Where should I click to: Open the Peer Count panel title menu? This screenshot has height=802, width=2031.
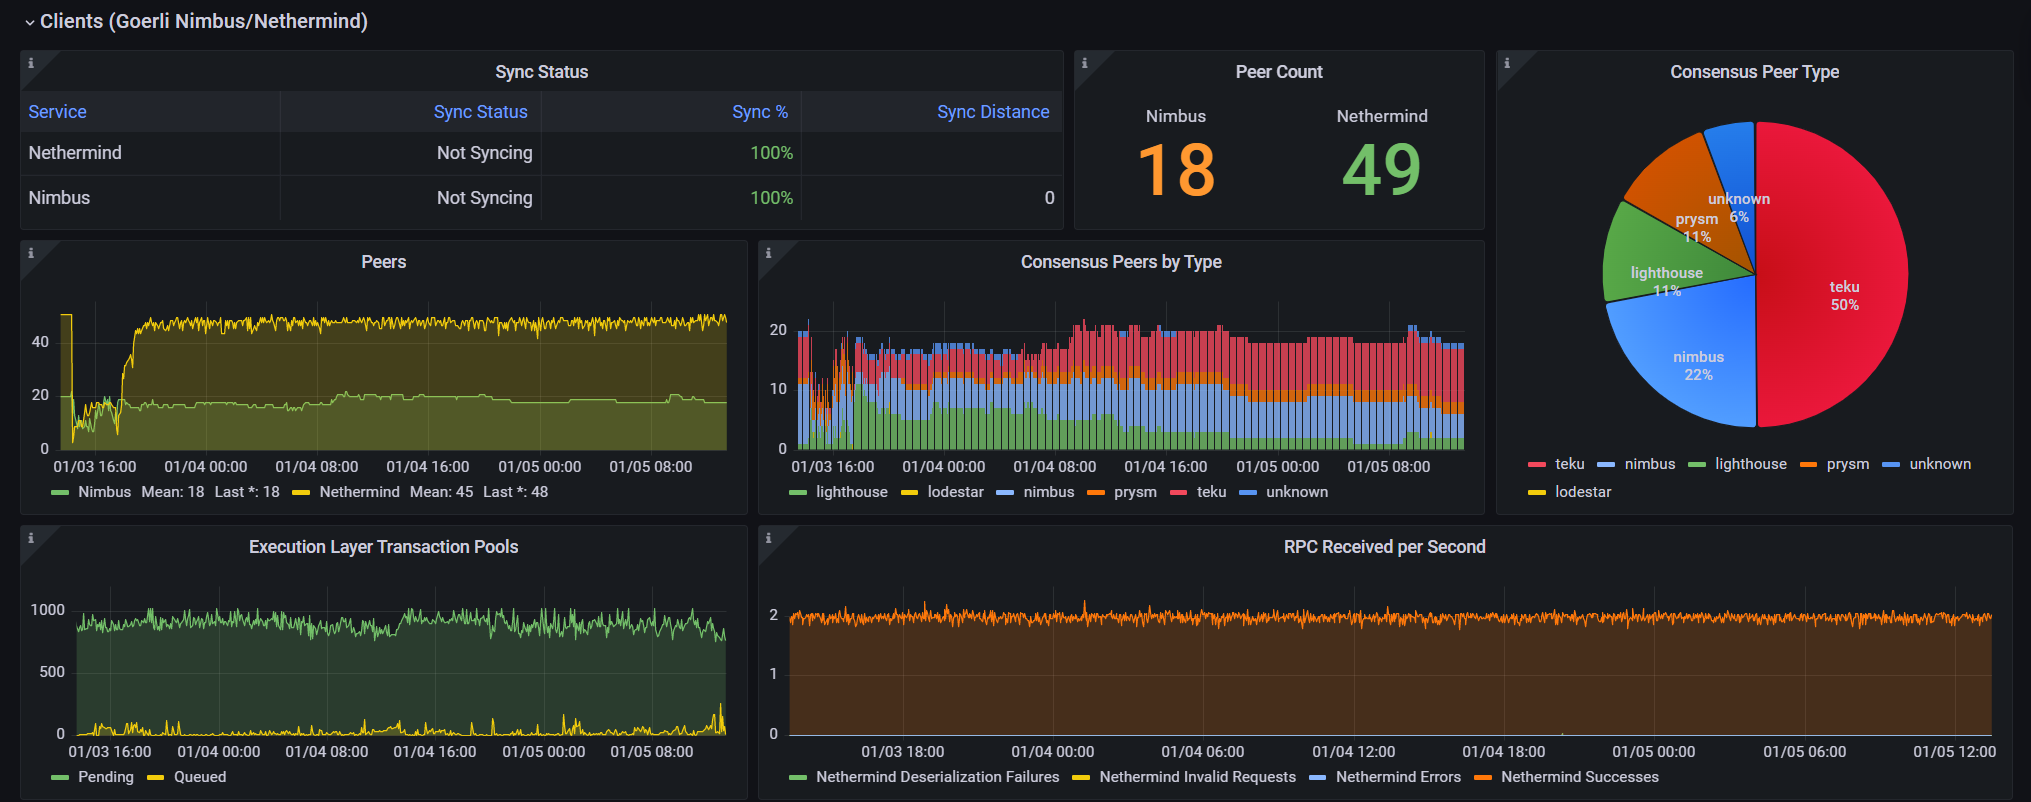(x=1279, y=72)
